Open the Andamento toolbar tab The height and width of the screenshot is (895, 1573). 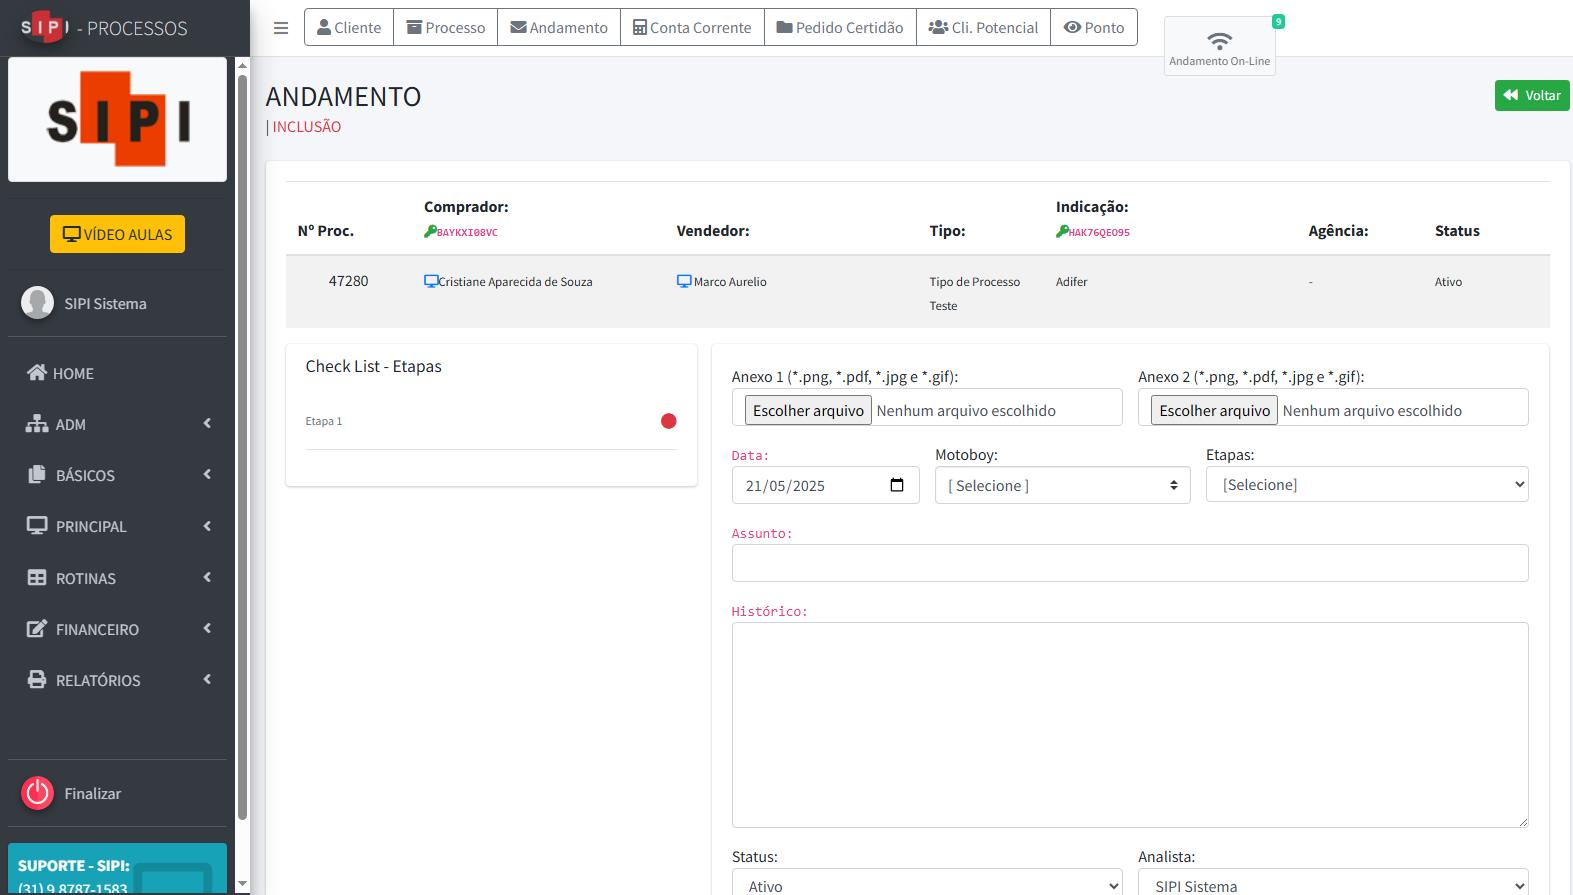click(x=559, y=28)
